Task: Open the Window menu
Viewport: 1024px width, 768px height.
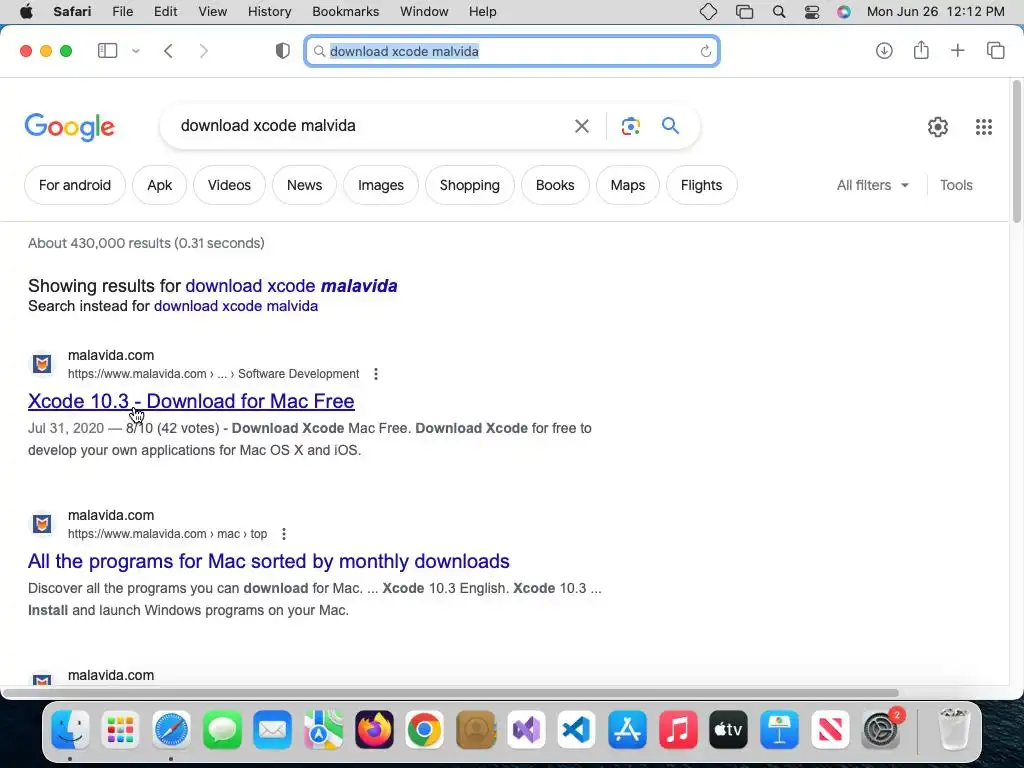Action: [424, 12]
